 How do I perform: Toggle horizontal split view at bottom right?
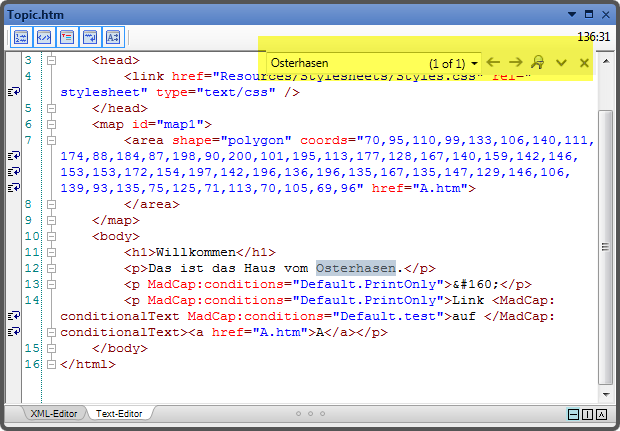click(573, 414)
